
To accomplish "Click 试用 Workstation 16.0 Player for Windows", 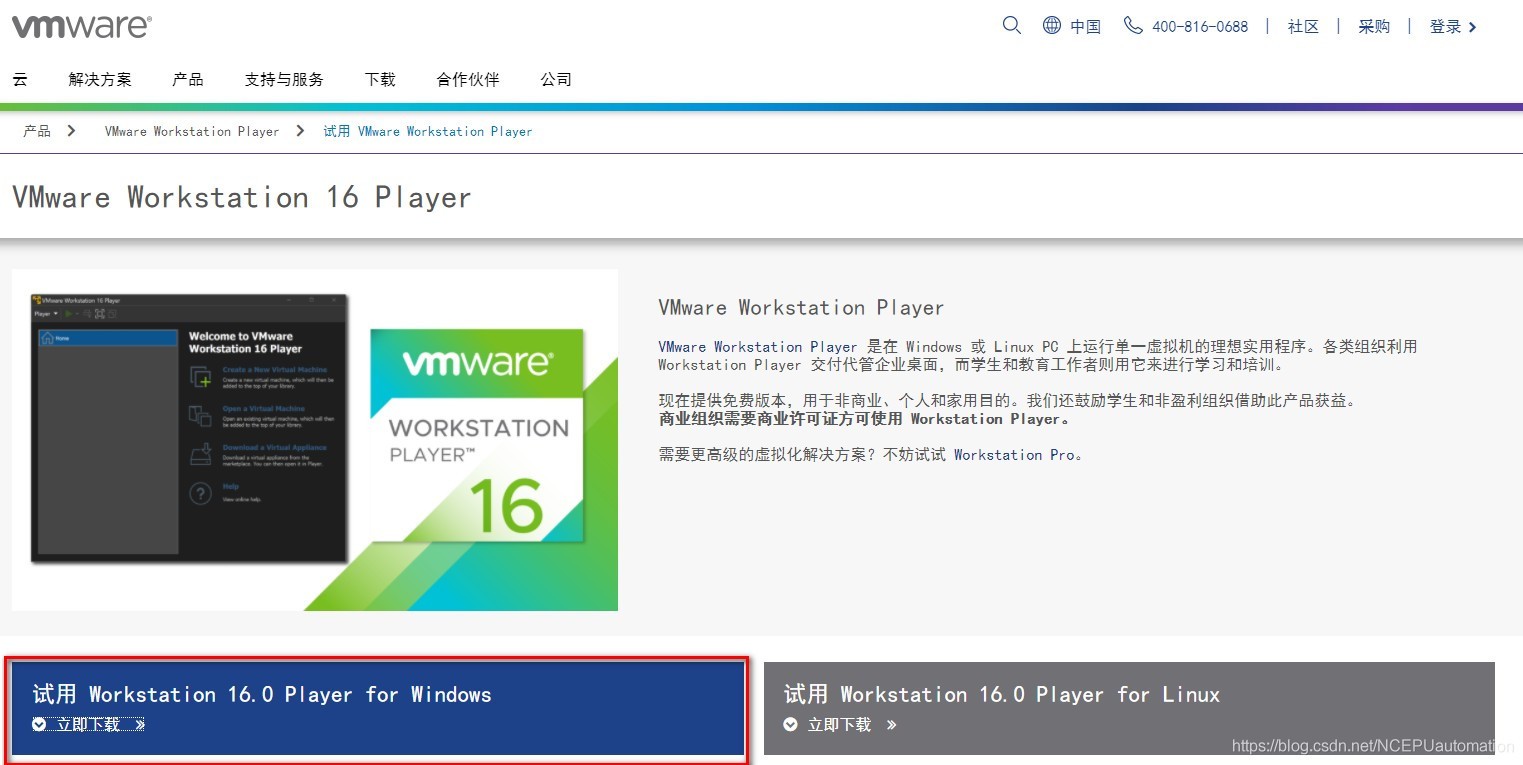I will tap(262, 694).
